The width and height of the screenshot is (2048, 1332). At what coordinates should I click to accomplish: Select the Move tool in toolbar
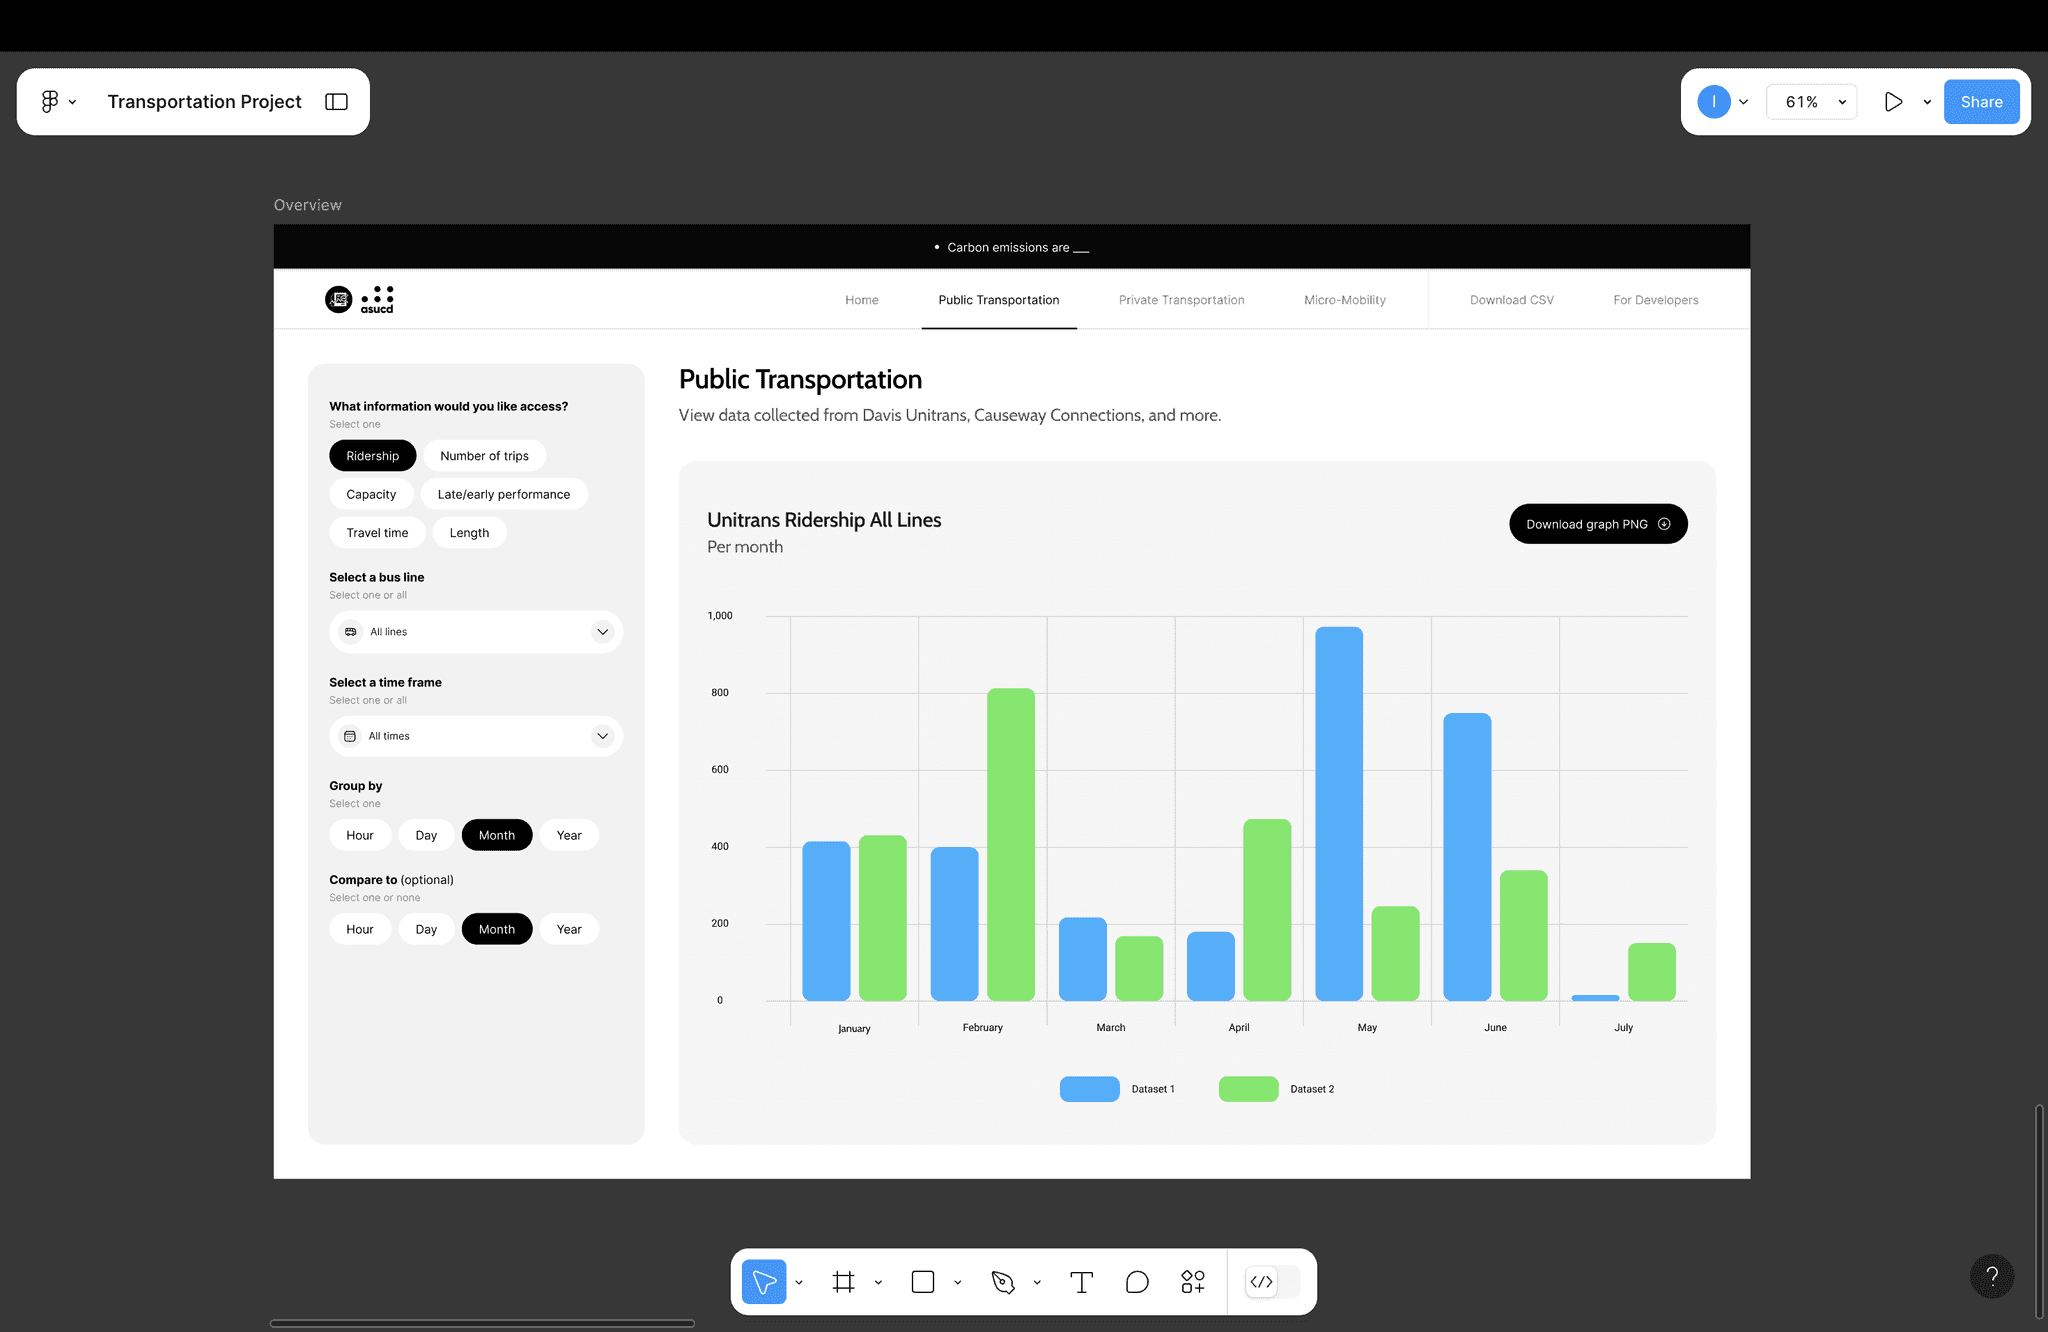(x=764, y=1281)
